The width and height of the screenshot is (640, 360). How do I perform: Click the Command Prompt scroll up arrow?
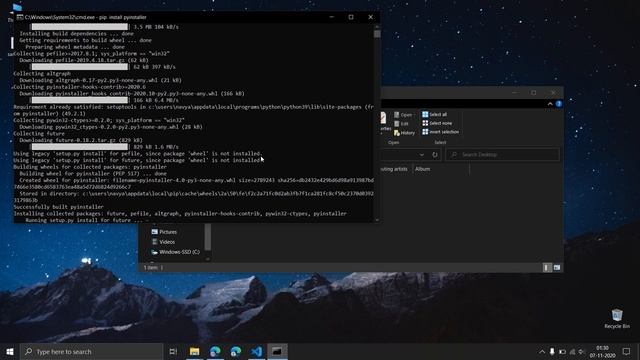click(x=377, y=26)
